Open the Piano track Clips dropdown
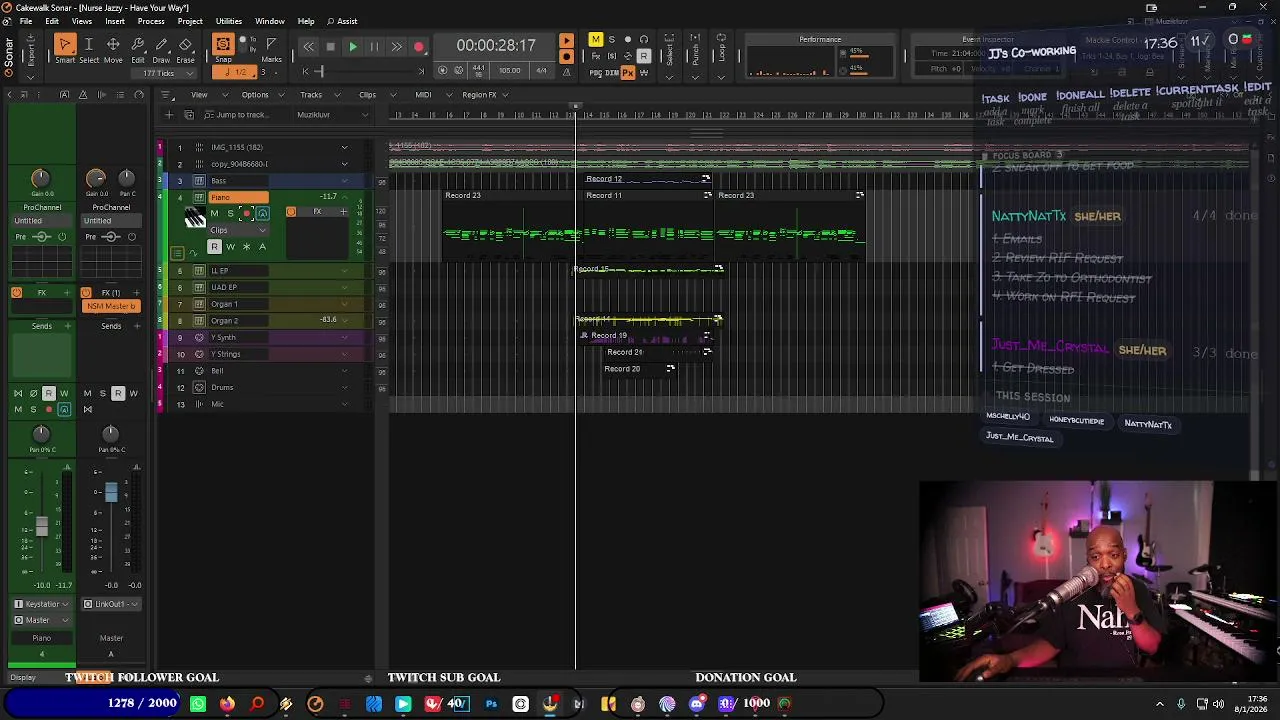The image size is (1280, 720). [x=238, y=230]
